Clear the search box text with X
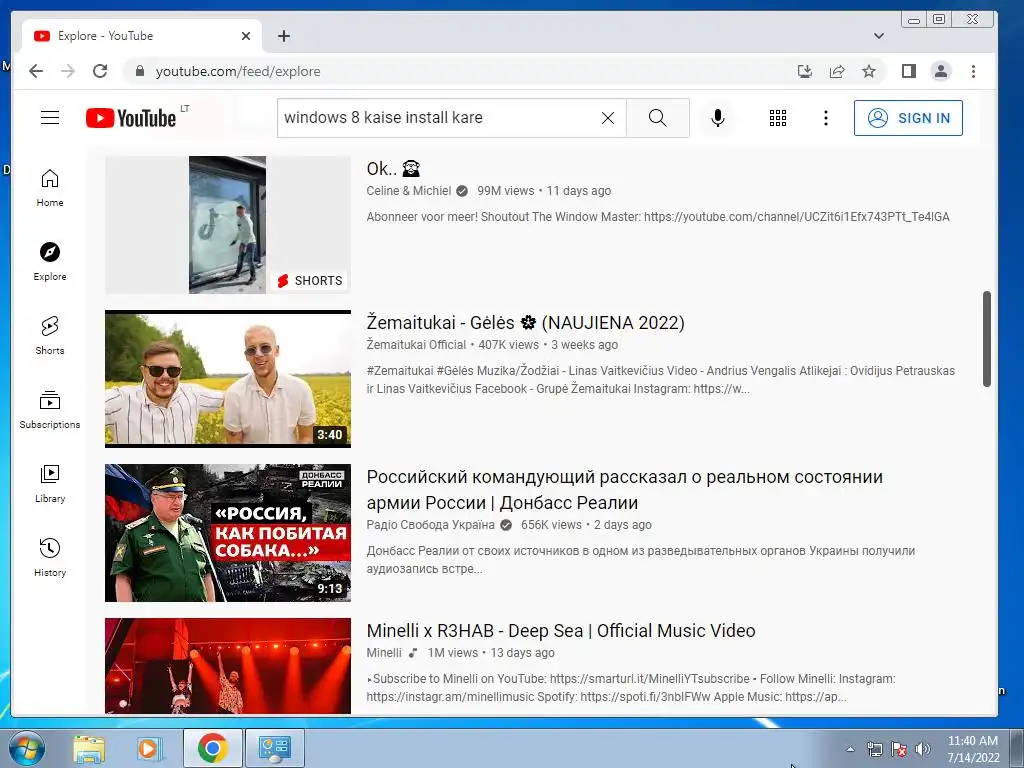Screen dimensions: 1024x768 click(607, 118)
